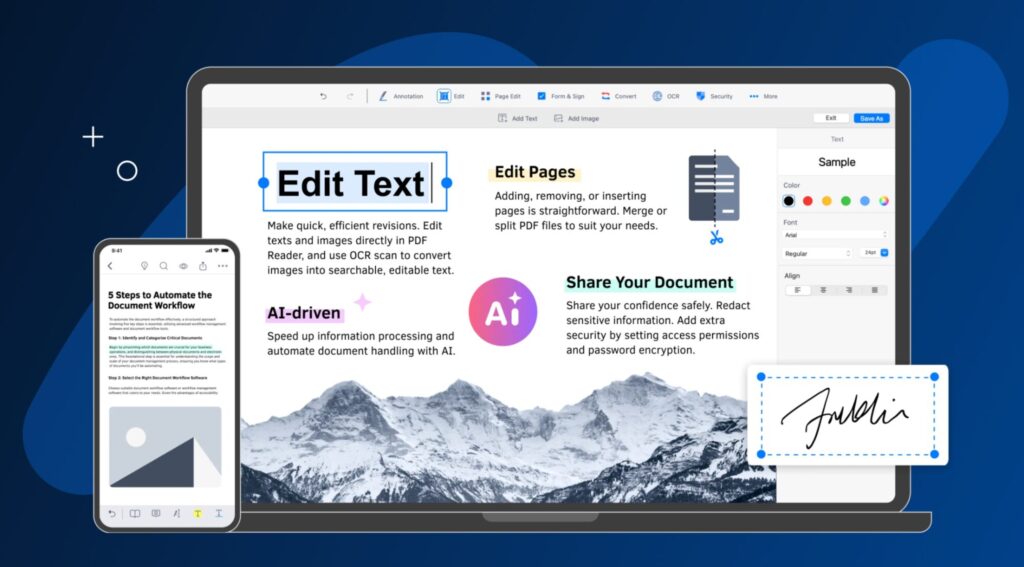Choose the red color swatch
This screenshot has height=567, width=1024.
(808, 201)
